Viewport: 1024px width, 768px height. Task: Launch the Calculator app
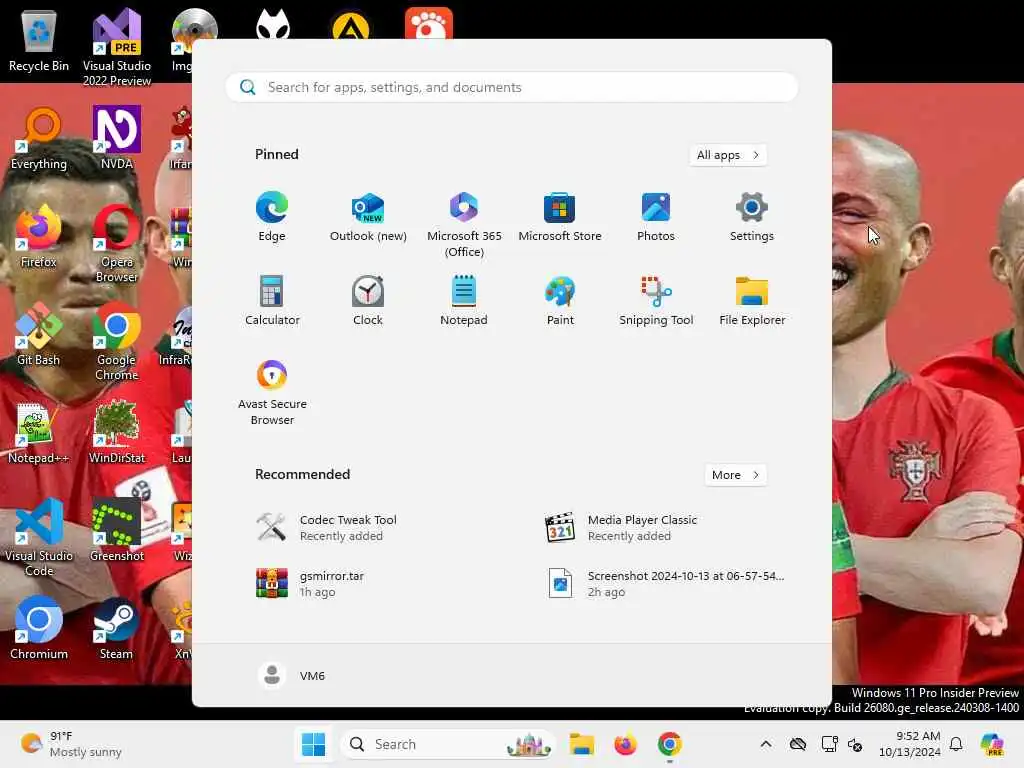[272, 300]
